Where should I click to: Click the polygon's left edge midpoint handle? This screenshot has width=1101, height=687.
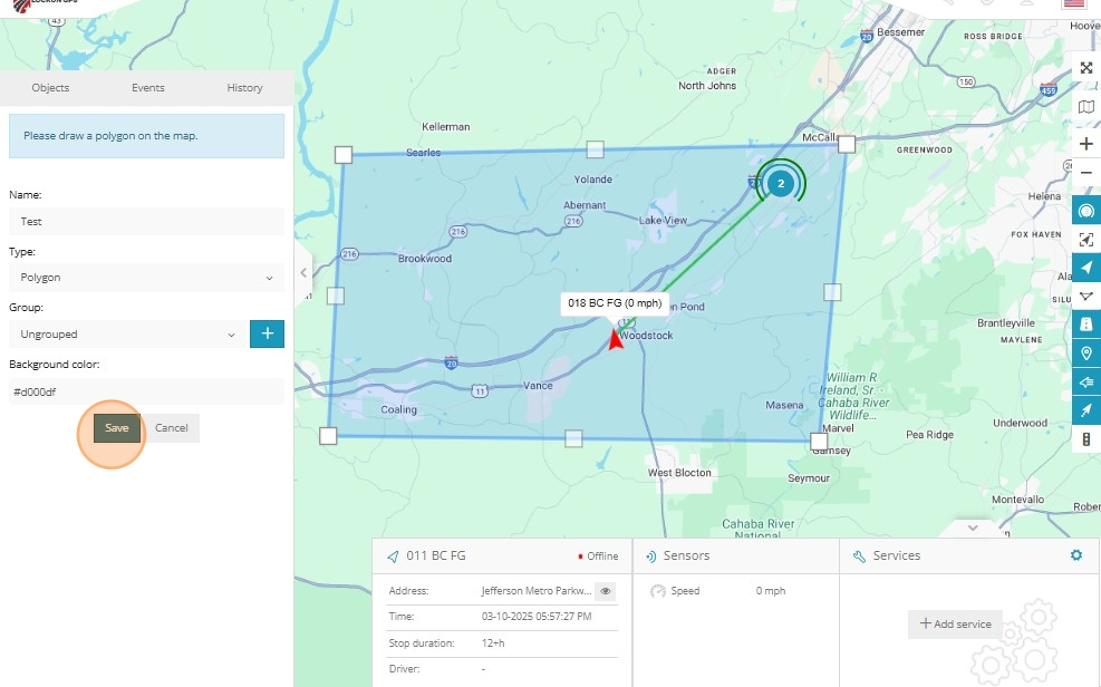click(x=336, y=296)
